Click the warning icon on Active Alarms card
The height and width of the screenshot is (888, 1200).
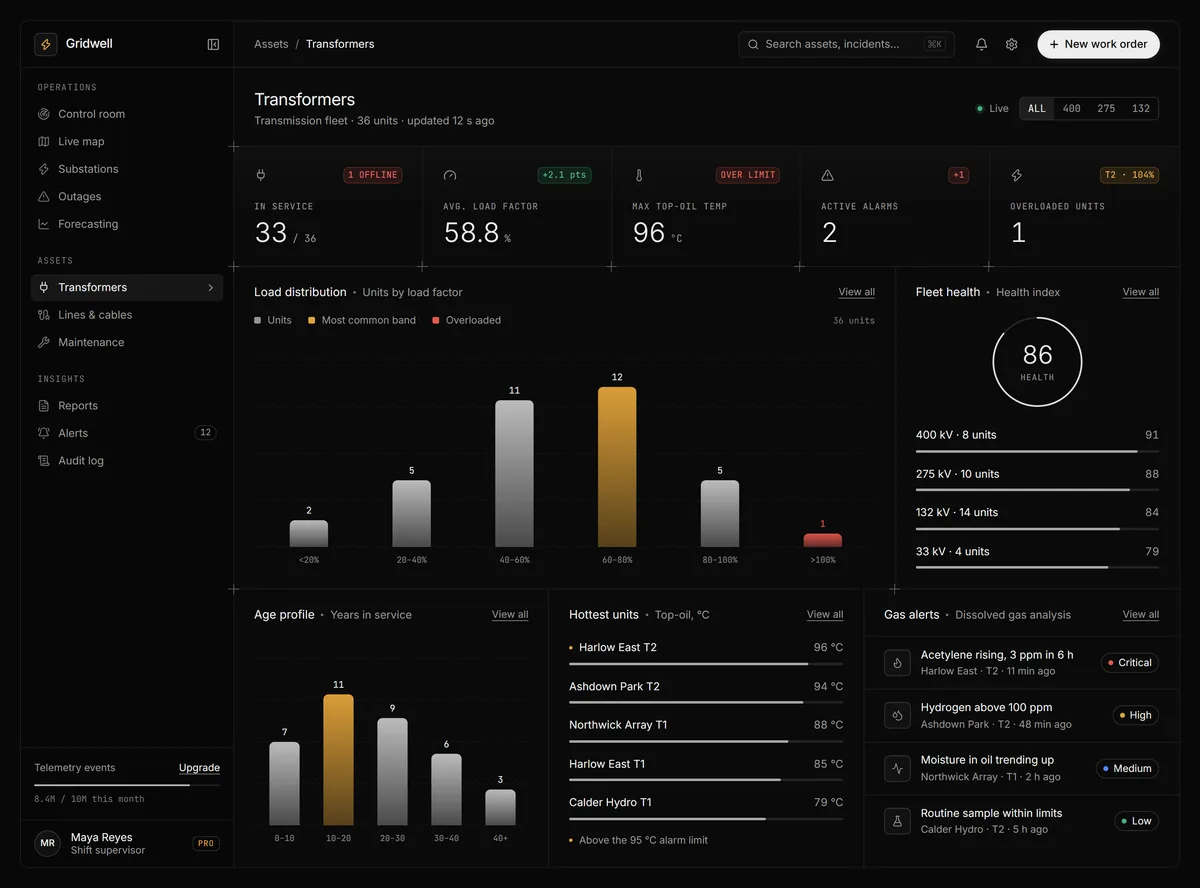828,175
